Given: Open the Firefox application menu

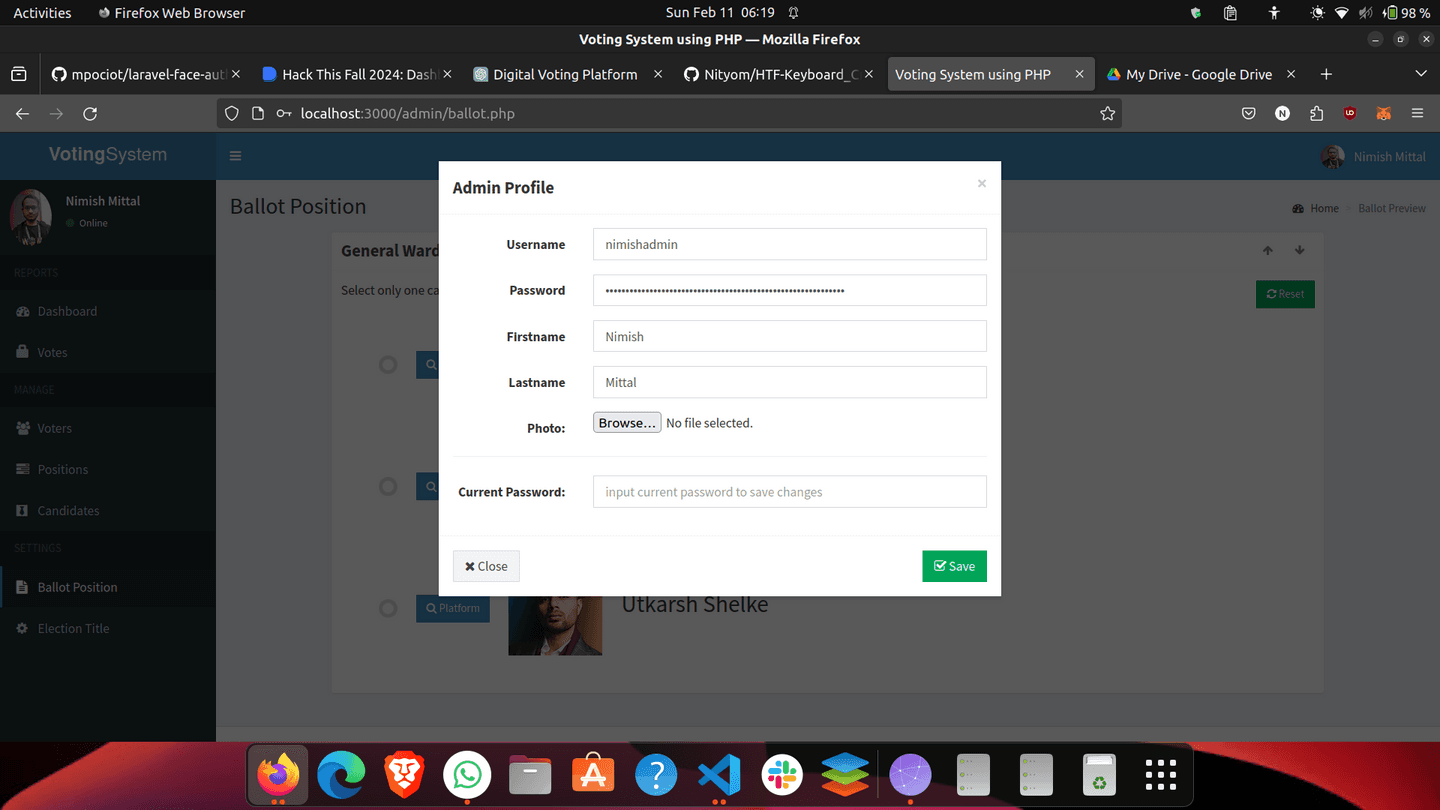Looking at the screenshot, I should [x=1417, y=114].
